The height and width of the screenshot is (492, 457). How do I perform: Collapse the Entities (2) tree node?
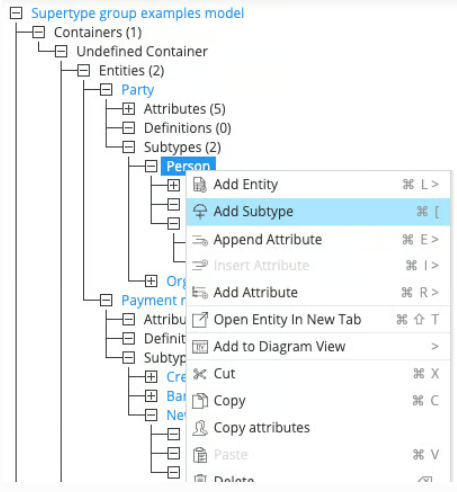click(x=83, y=71)
